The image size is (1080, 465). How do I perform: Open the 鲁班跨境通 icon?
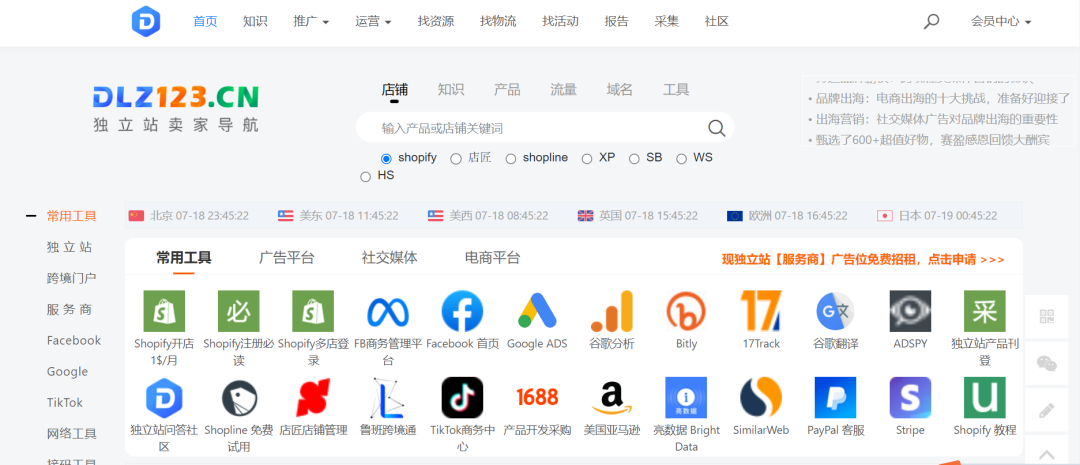click(x=388, y=397)
